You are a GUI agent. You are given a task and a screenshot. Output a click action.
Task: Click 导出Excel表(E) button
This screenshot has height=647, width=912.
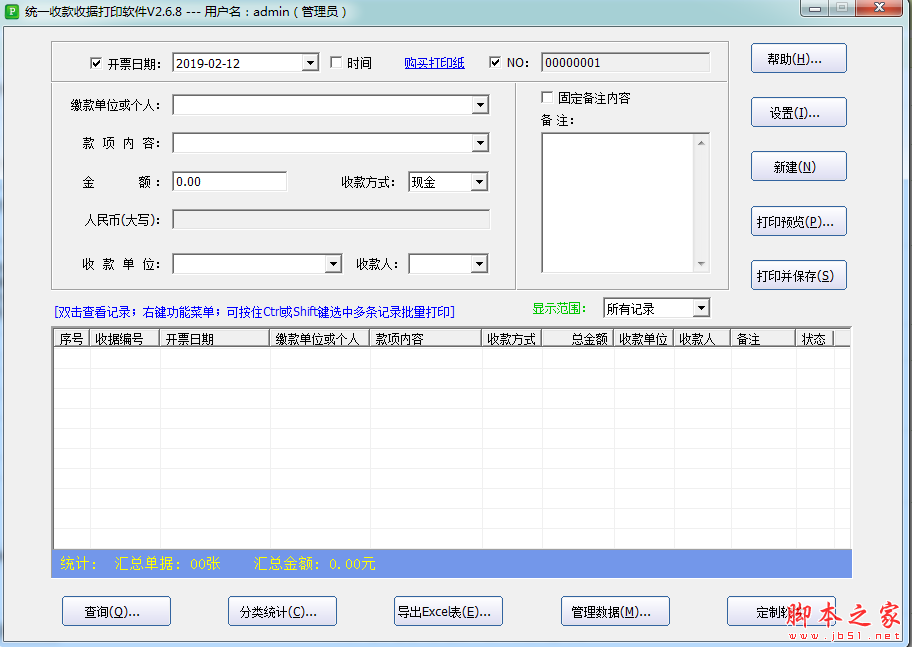point(448,611)
